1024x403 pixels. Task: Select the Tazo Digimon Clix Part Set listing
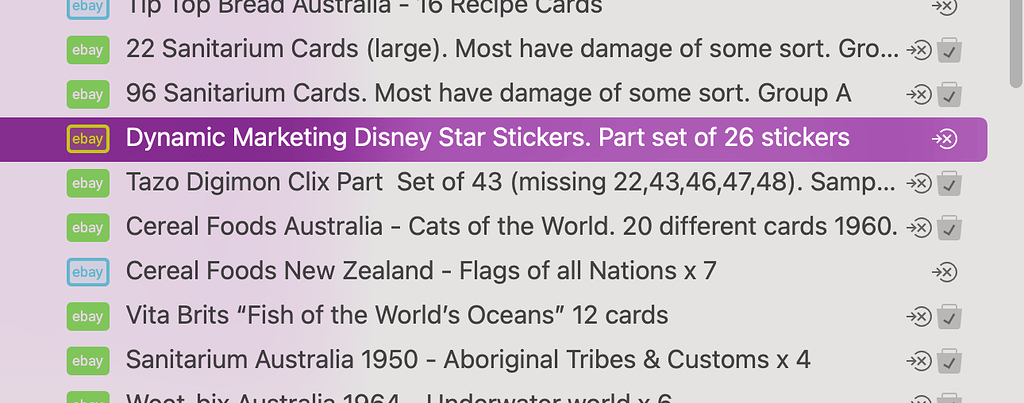coord(511,183)
